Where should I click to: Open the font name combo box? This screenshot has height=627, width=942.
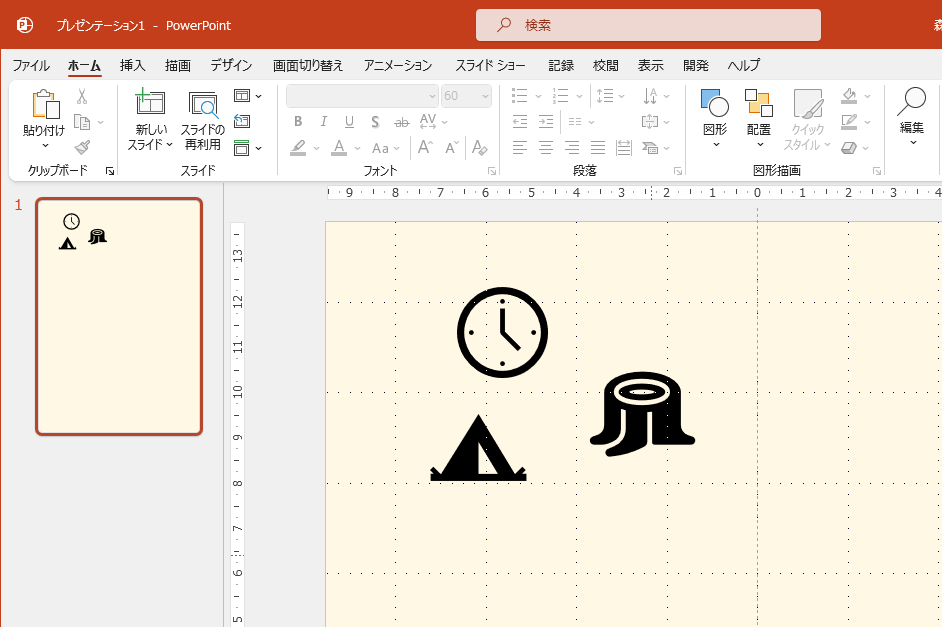click(362, 96)
